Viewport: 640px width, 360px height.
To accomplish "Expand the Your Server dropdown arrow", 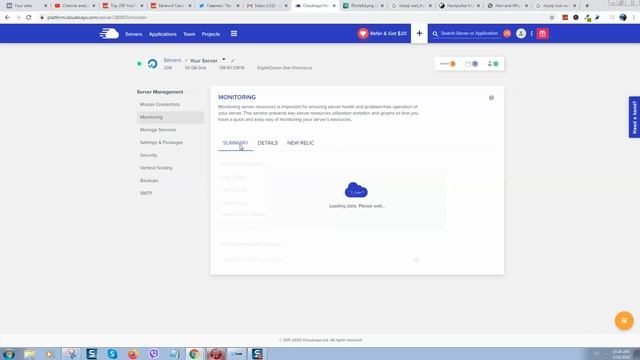I will pyautogui.click(x=224, y=60).
